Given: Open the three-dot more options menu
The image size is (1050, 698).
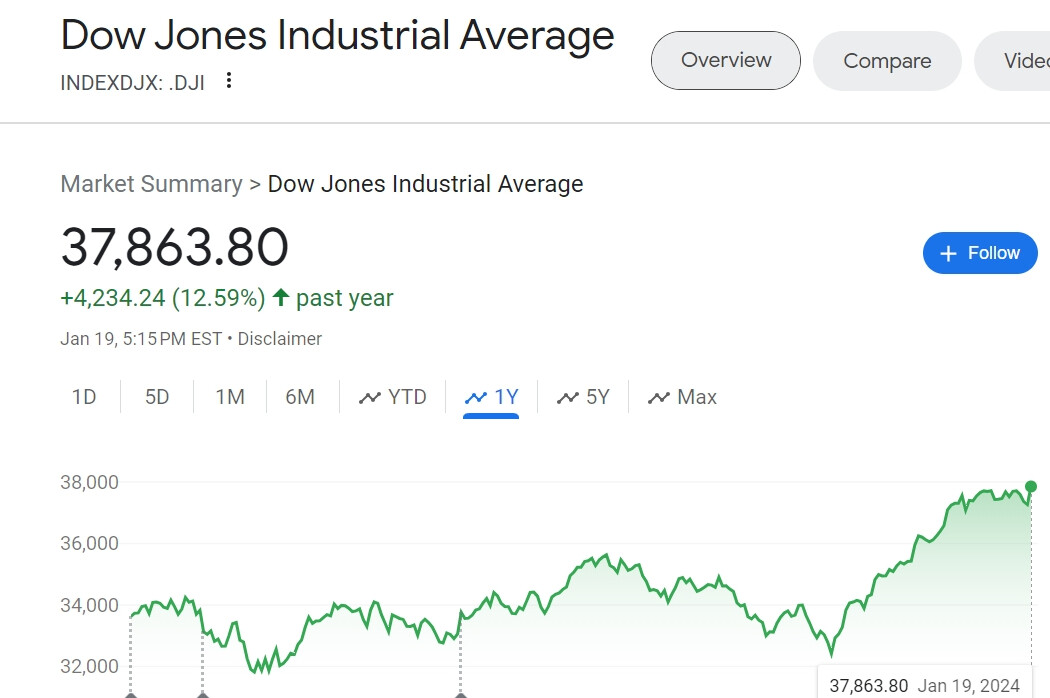Looking at the screenshot, I should (229, 81).
